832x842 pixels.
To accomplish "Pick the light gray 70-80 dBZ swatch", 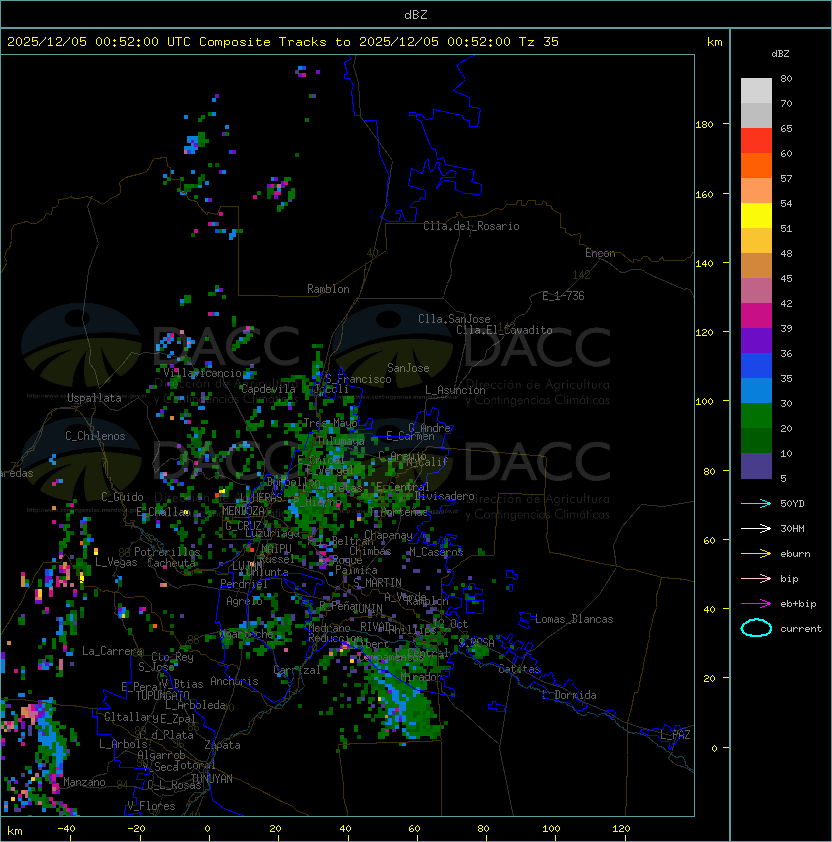I will coord(756,90).
